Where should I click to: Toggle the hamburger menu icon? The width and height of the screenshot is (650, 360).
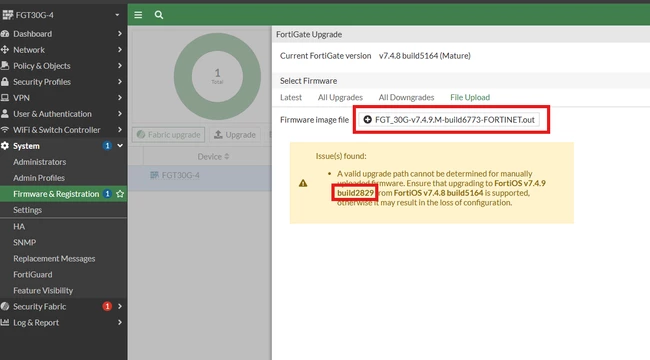tap(138, 15)
